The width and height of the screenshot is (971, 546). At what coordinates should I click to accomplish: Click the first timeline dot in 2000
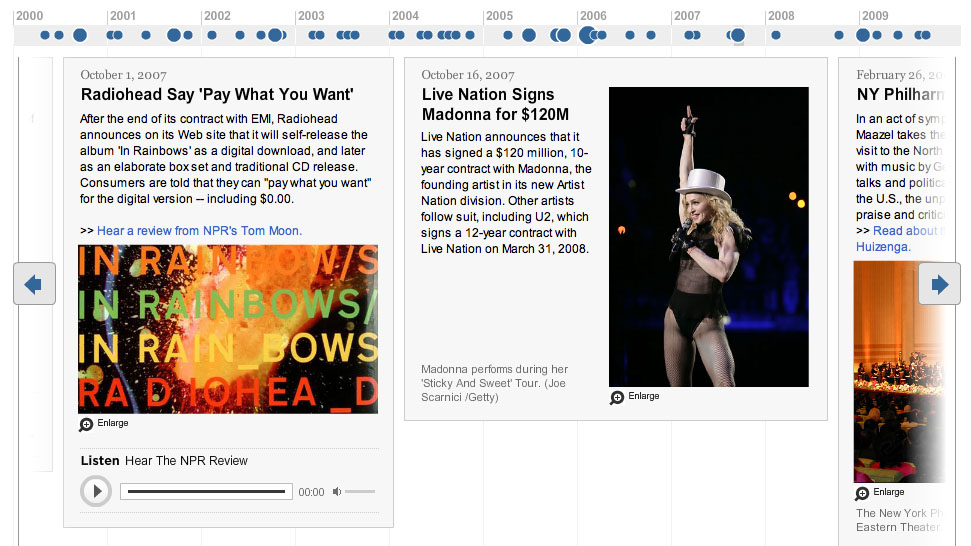[x=45, y=35]
